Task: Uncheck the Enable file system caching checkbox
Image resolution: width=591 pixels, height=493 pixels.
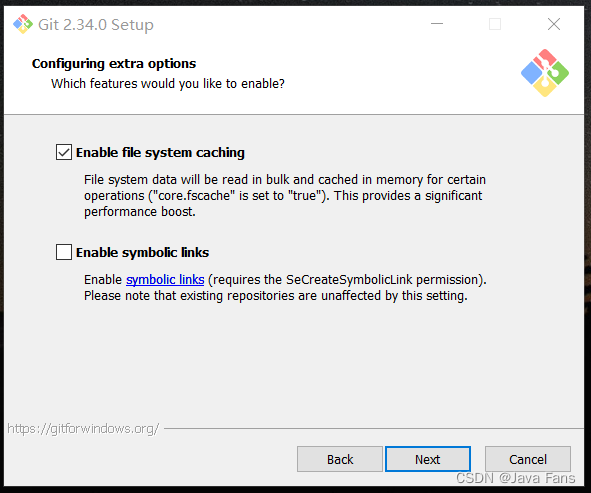Action: (x=64, y=152)
